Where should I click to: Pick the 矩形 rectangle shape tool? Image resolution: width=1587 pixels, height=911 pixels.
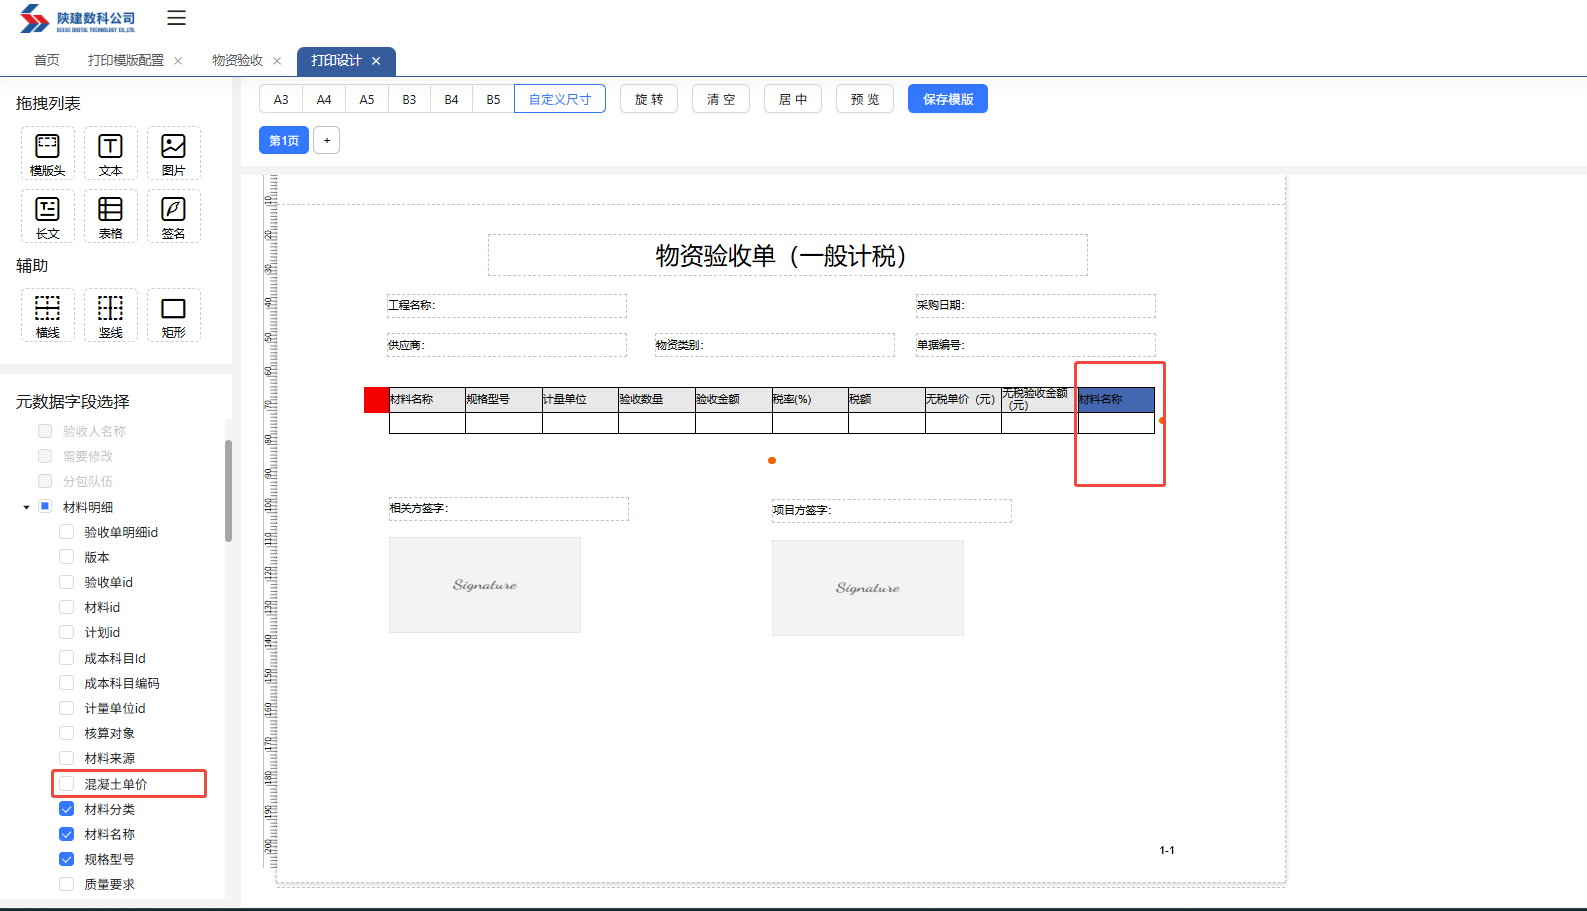point(173,315)
